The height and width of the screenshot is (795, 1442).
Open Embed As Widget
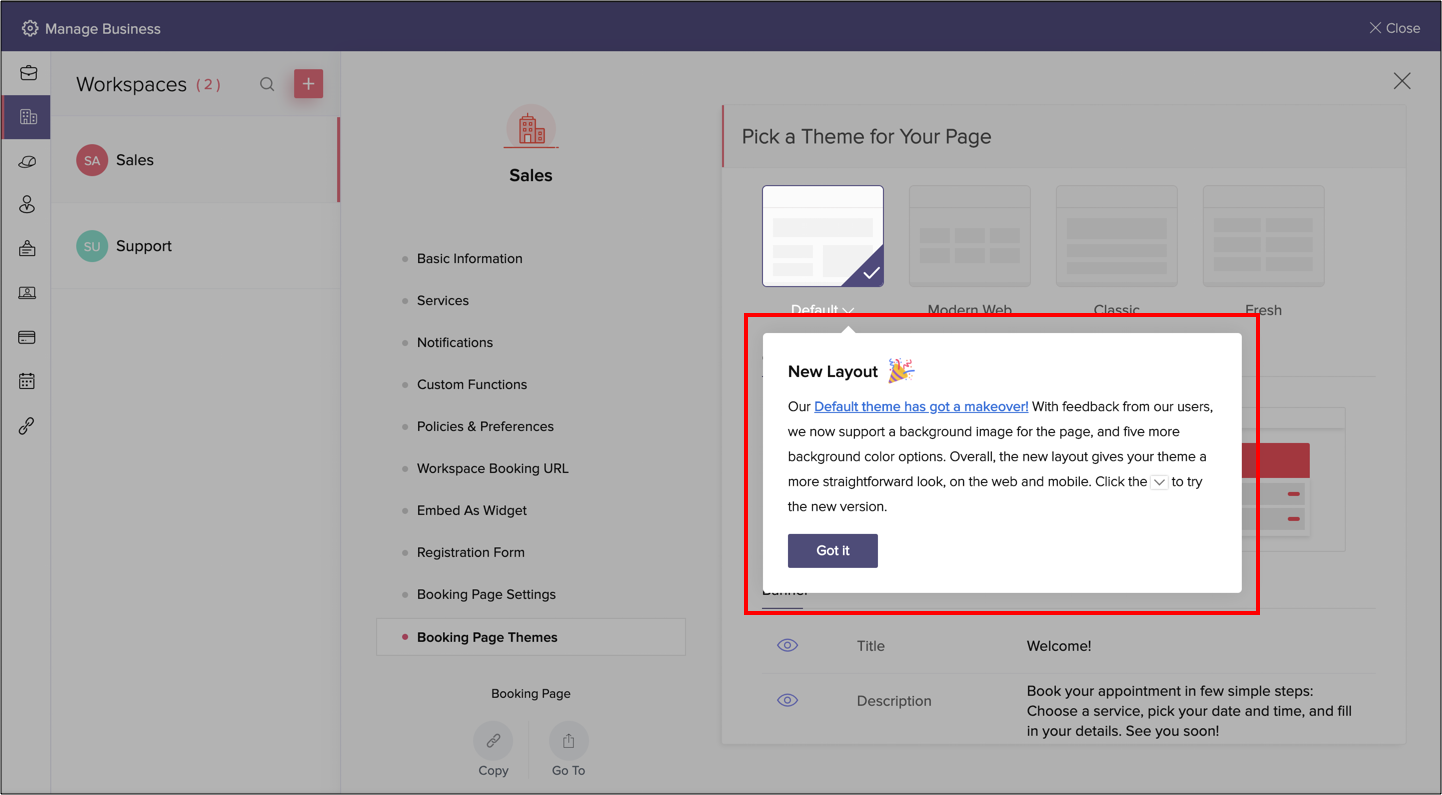(472, 510)
